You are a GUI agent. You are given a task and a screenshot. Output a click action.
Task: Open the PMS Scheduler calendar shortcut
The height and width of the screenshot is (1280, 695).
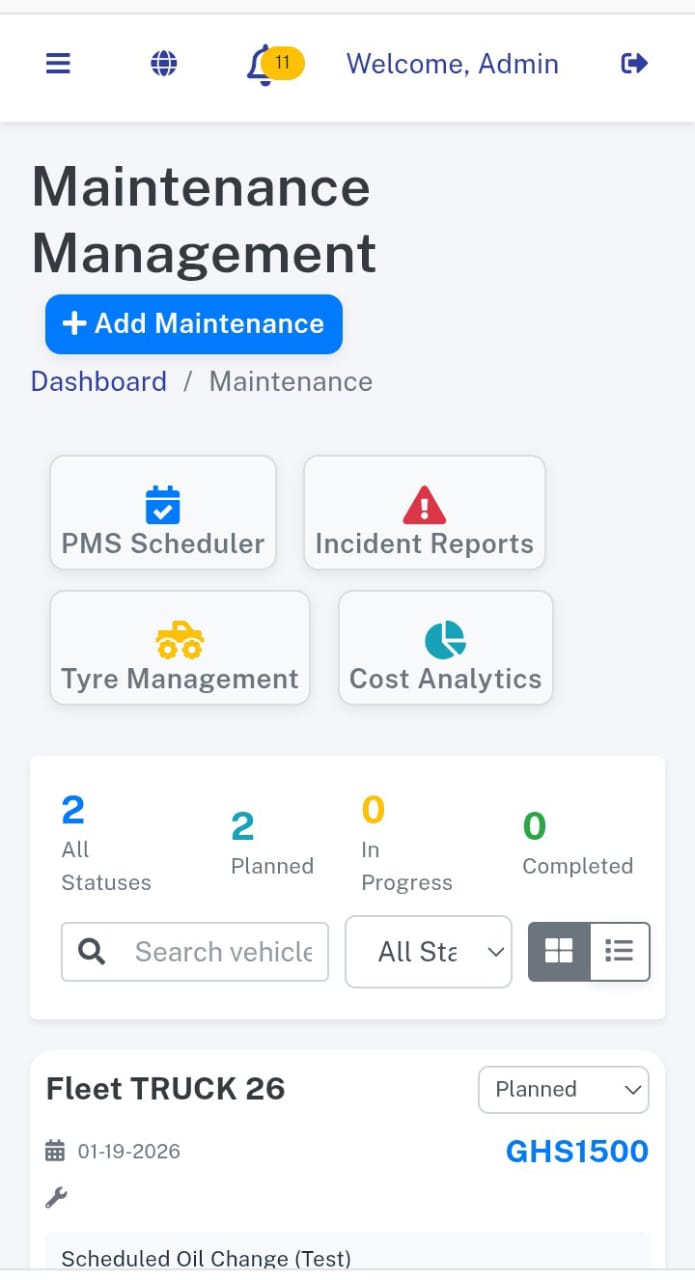(163, 513)
